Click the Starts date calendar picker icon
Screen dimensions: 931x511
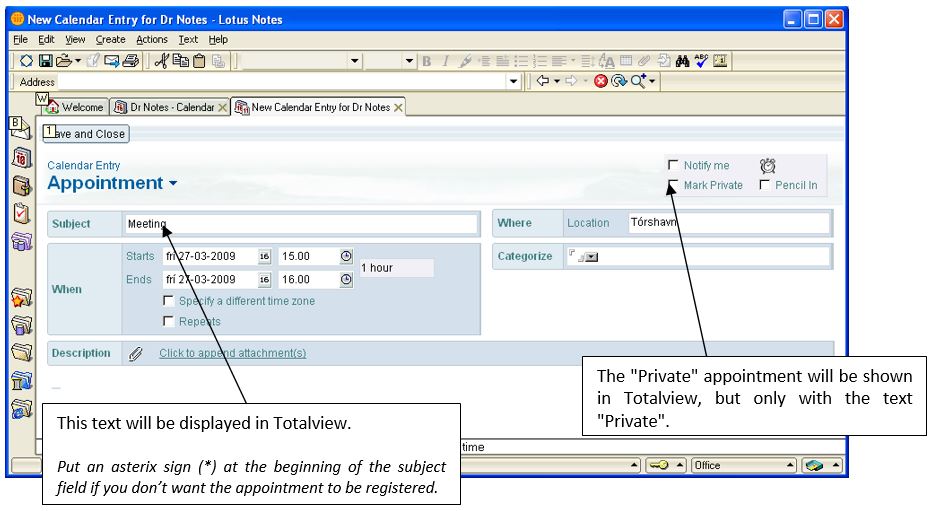click(x=264, y=256)
